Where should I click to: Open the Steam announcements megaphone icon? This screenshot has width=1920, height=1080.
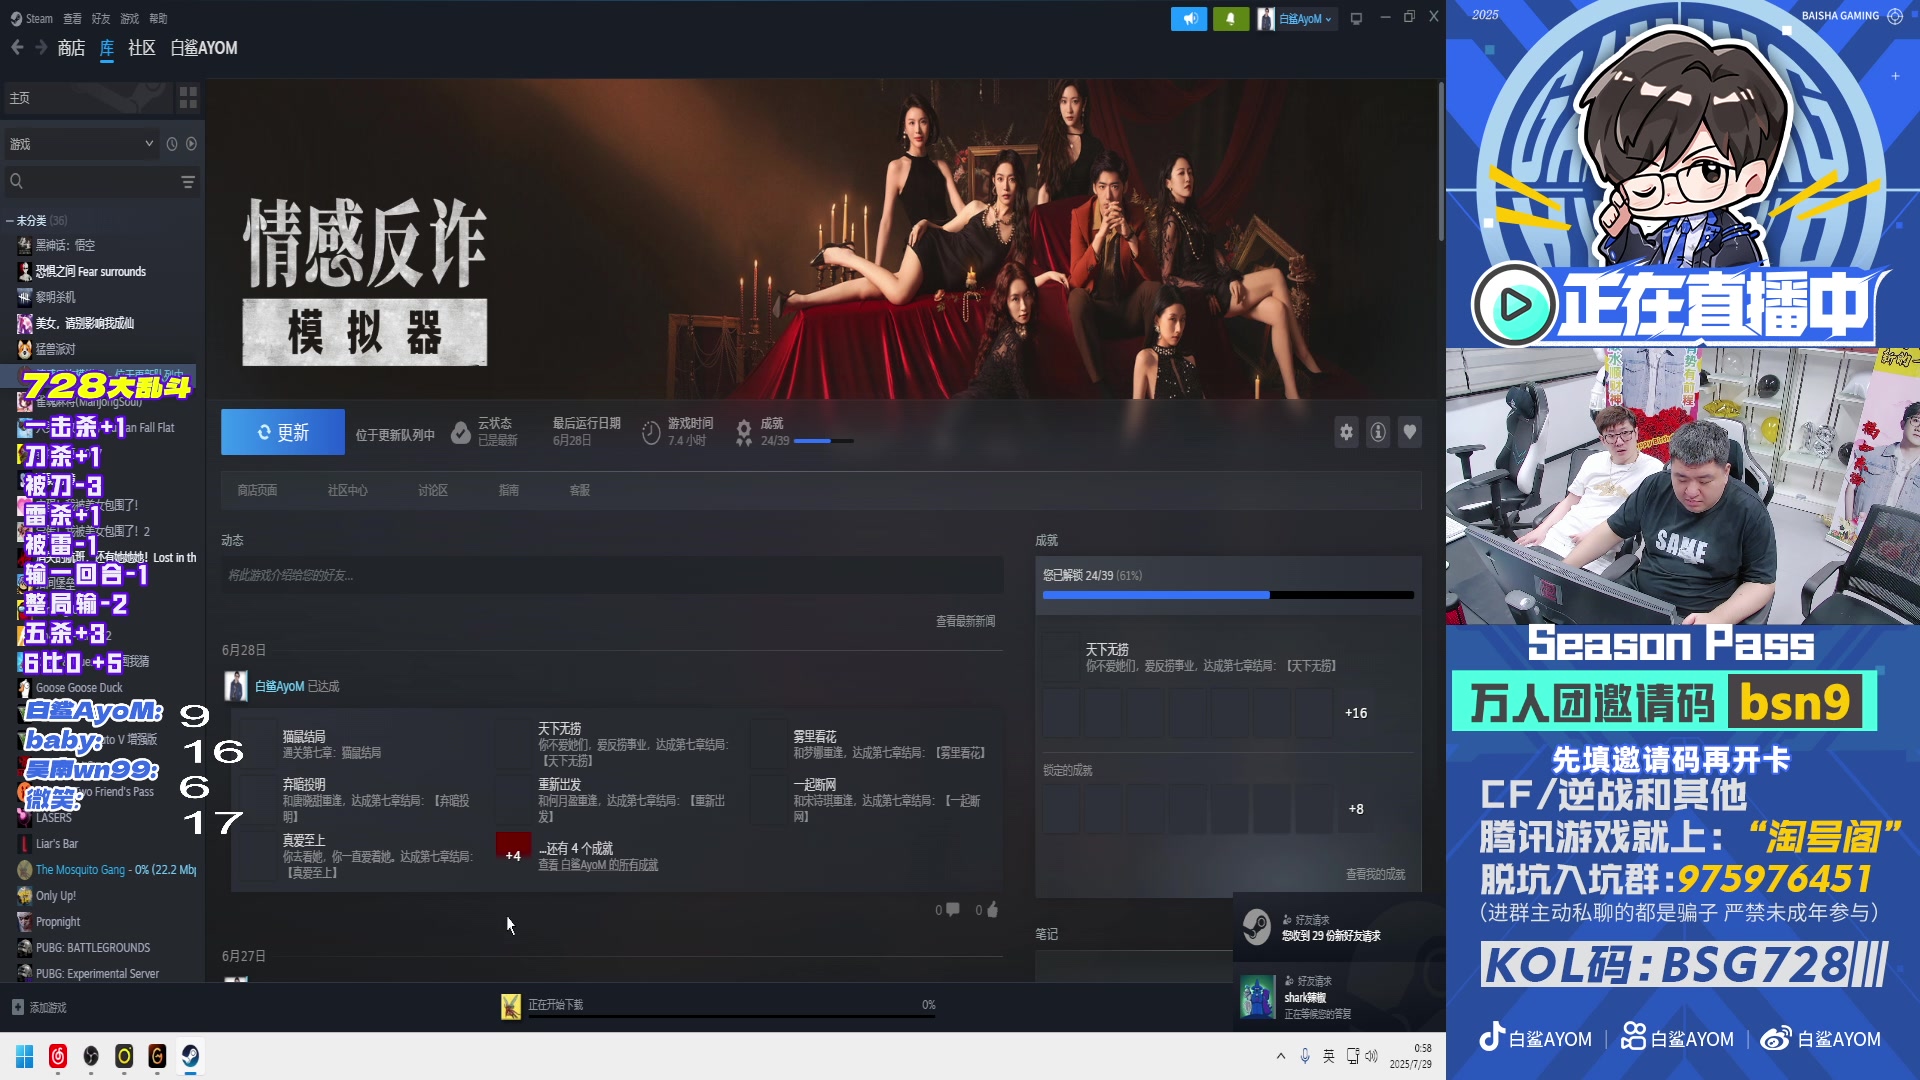(x=1189, y=19)
